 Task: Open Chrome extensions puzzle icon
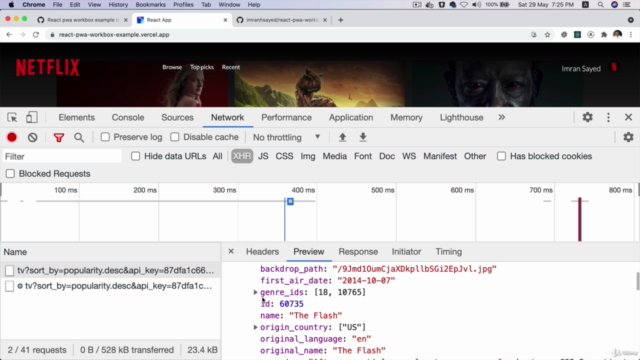pos(604,35)
